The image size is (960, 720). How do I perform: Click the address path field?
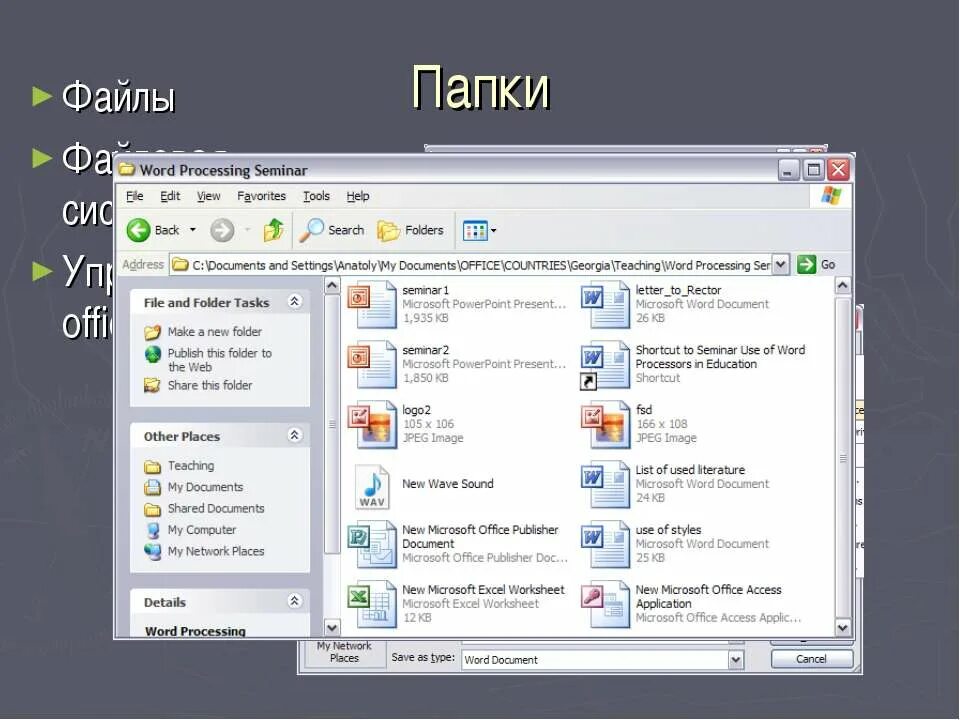[471, 264]
